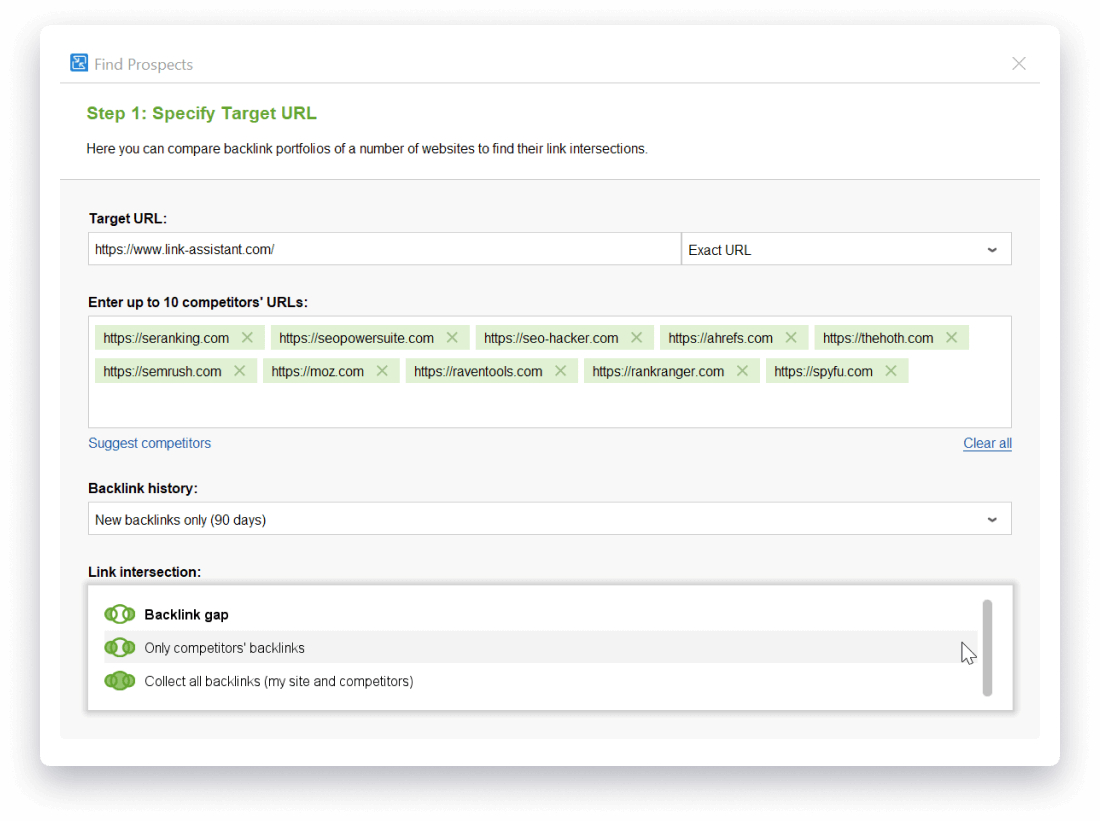Click the https://seo-hacker.com tag text
1100x821 pixels.
point(551,338)
